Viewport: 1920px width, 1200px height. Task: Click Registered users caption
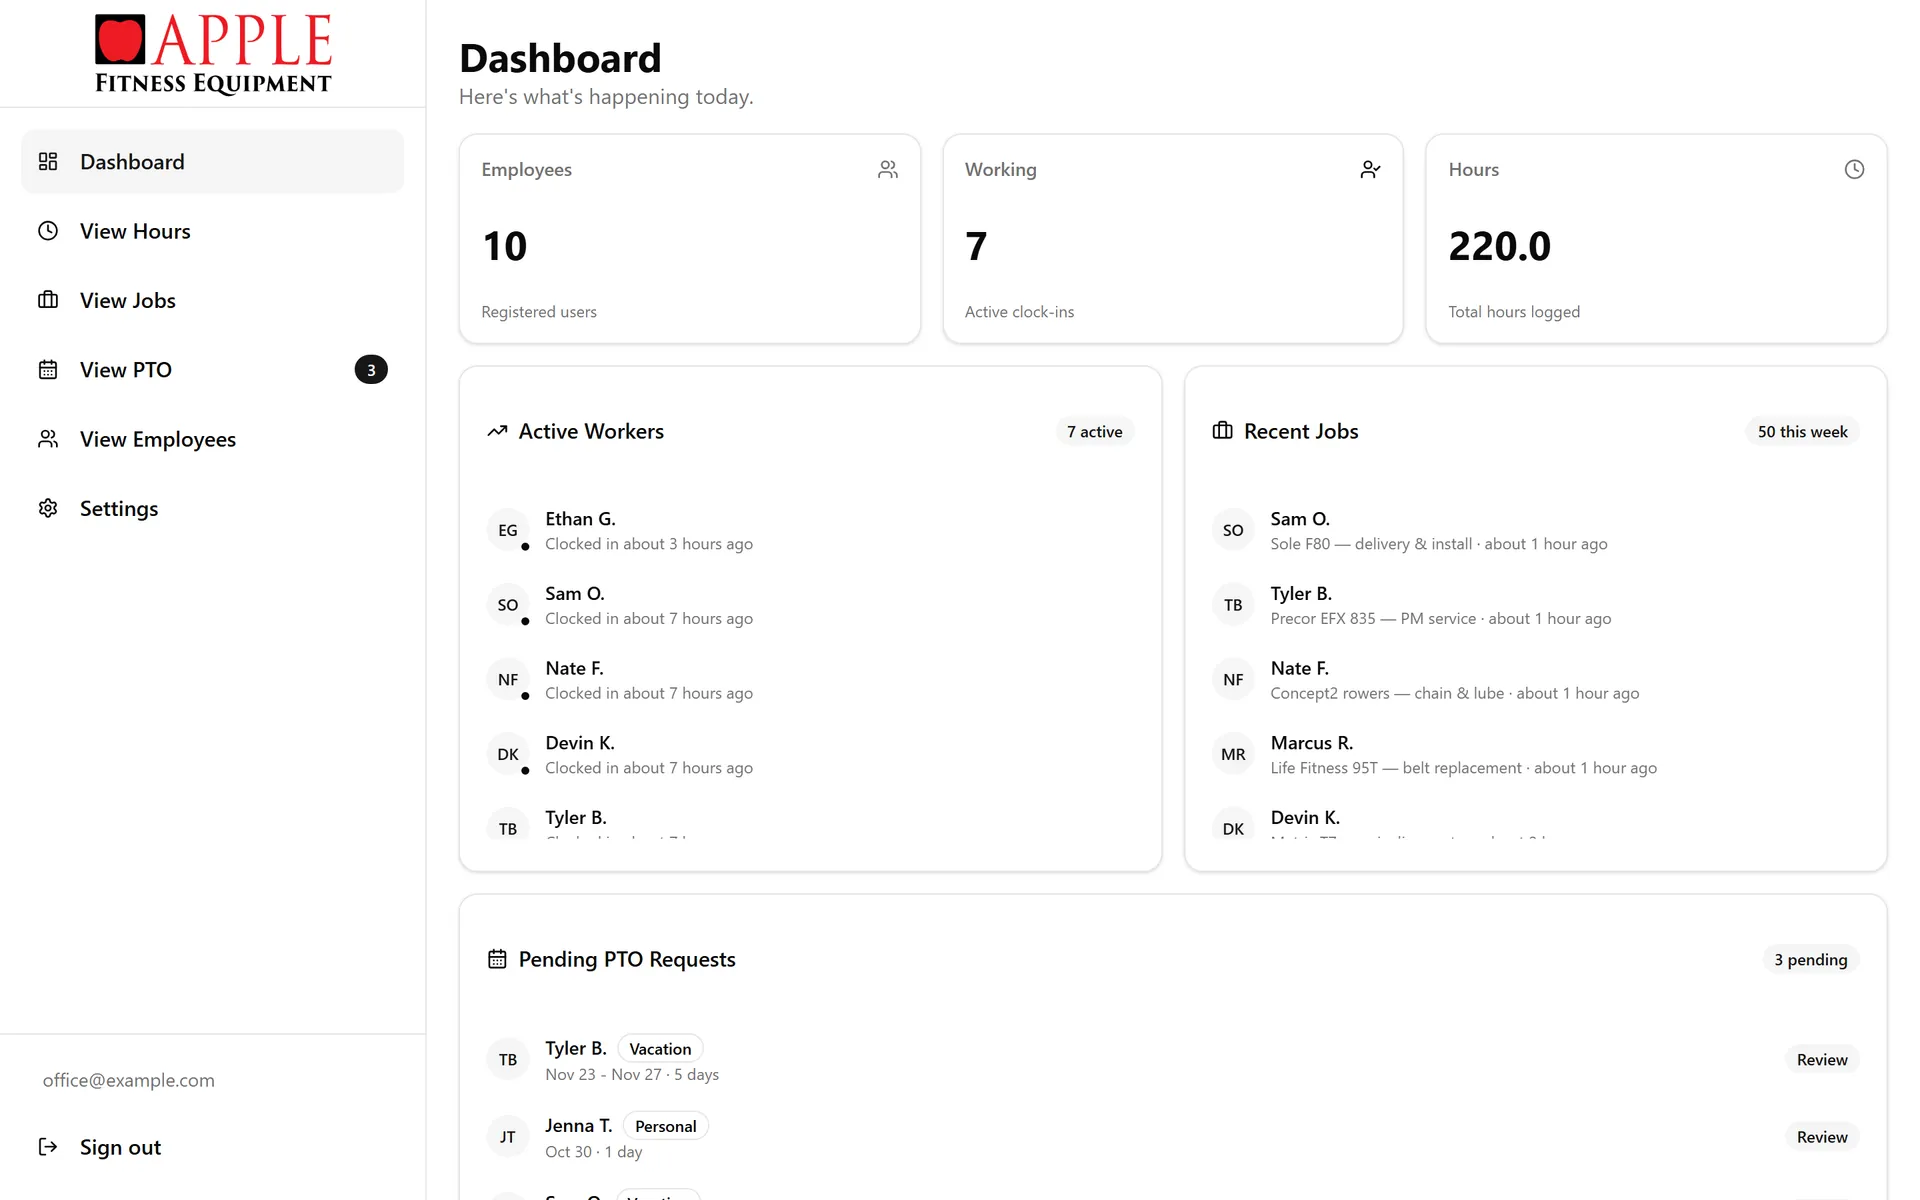(538, 312)
